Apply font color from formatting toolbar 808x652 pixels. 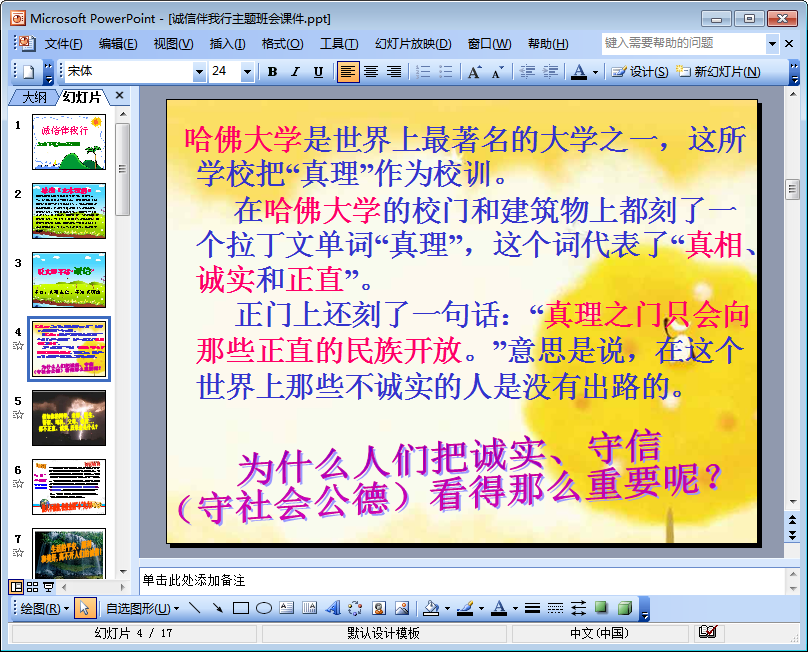click(579, 72)
